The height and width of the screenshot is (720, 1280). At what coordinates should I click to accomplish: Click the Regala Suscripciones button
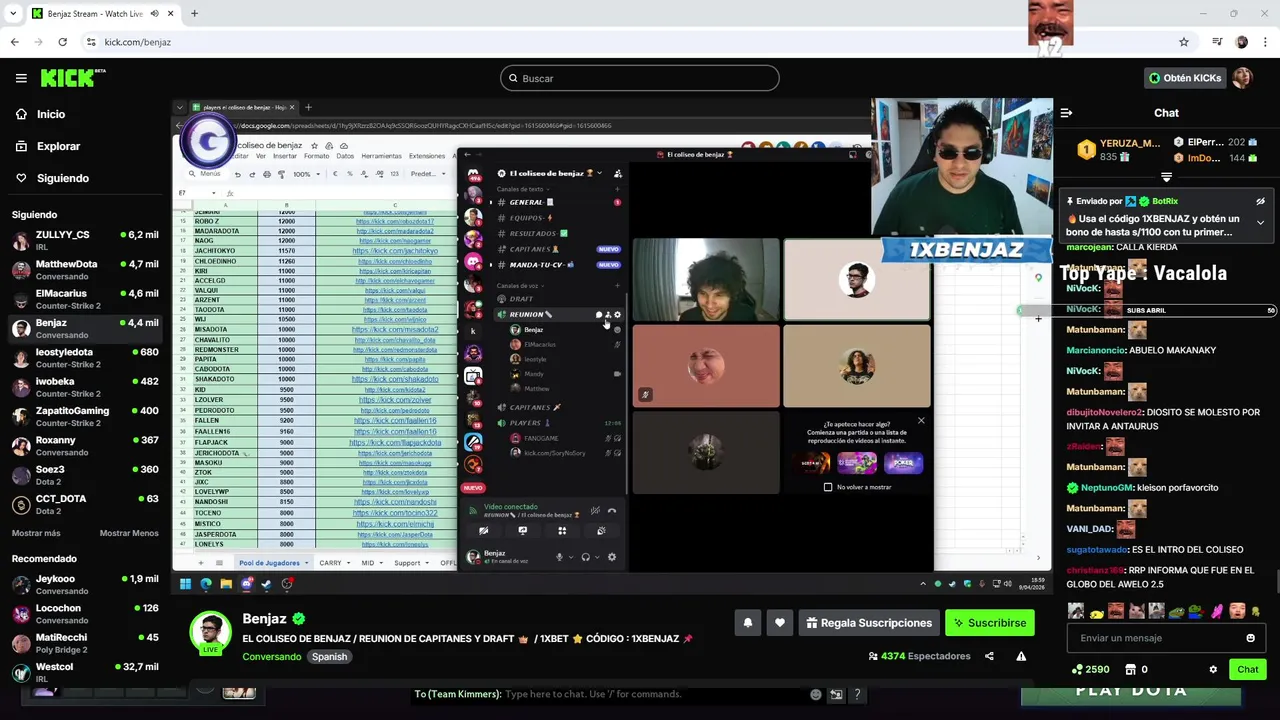(870, 623)
